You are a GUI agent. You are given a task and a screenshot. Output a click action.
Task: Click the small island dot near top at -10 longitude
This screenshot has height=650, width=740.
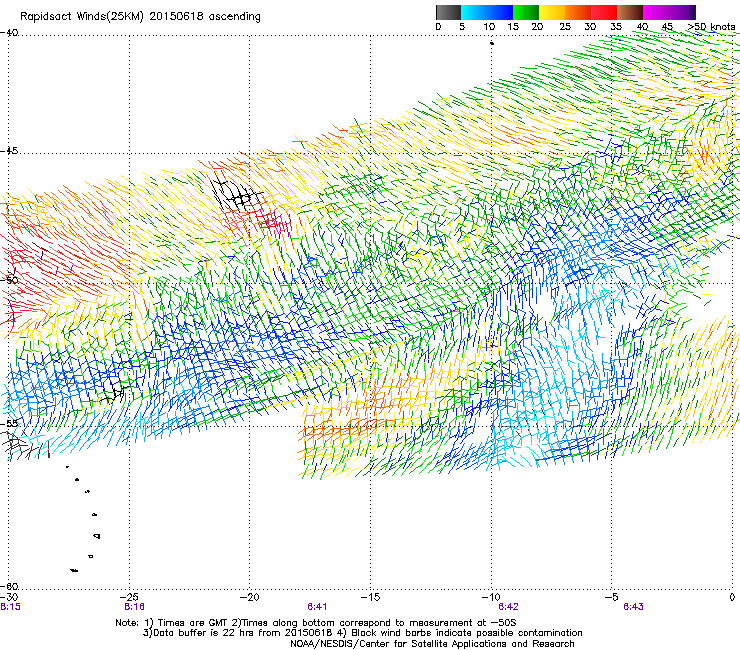[492, 43]
